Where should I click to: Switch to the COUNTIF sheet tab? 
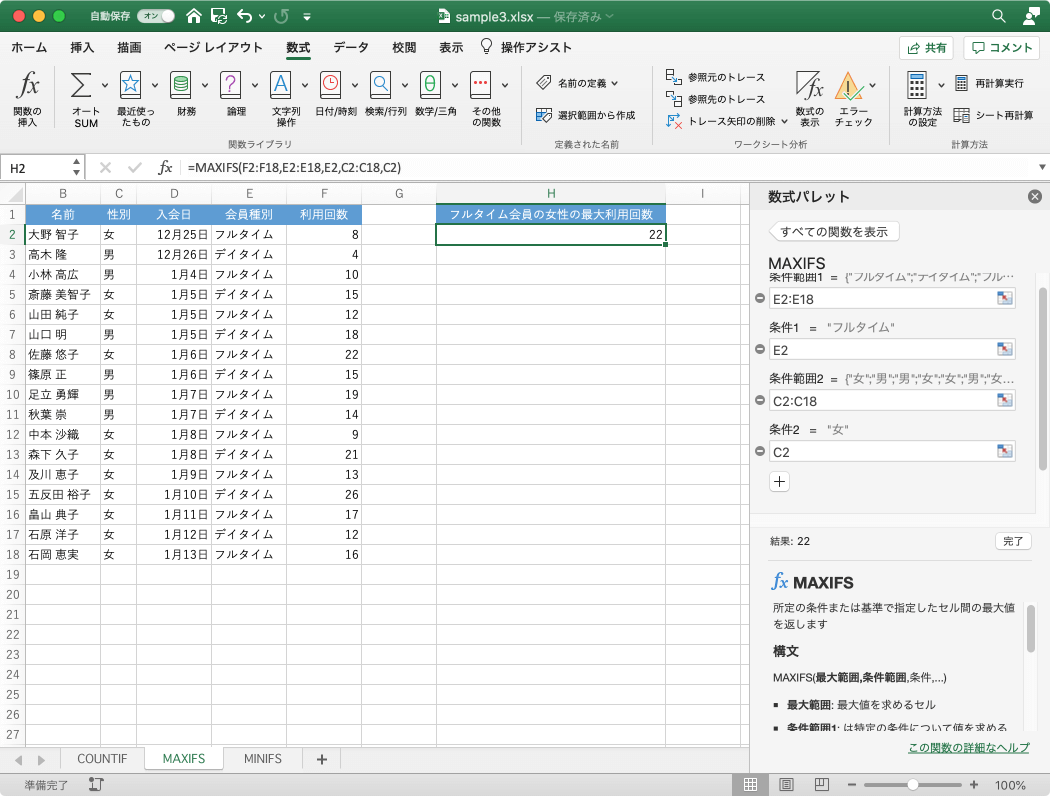coord(102,759)
